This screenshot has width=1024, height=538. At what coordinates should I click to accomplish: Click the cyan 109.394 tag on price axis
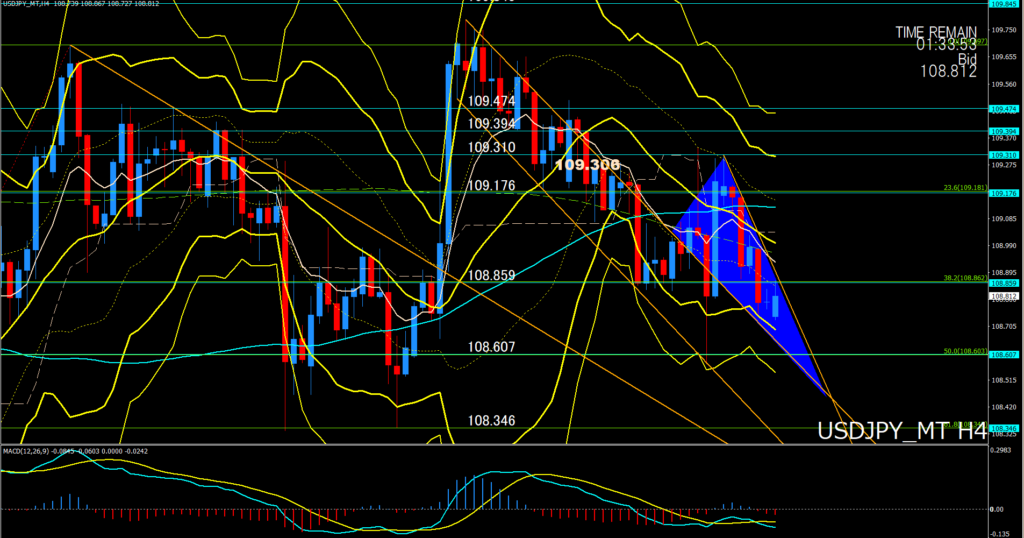pos(1004,131)
